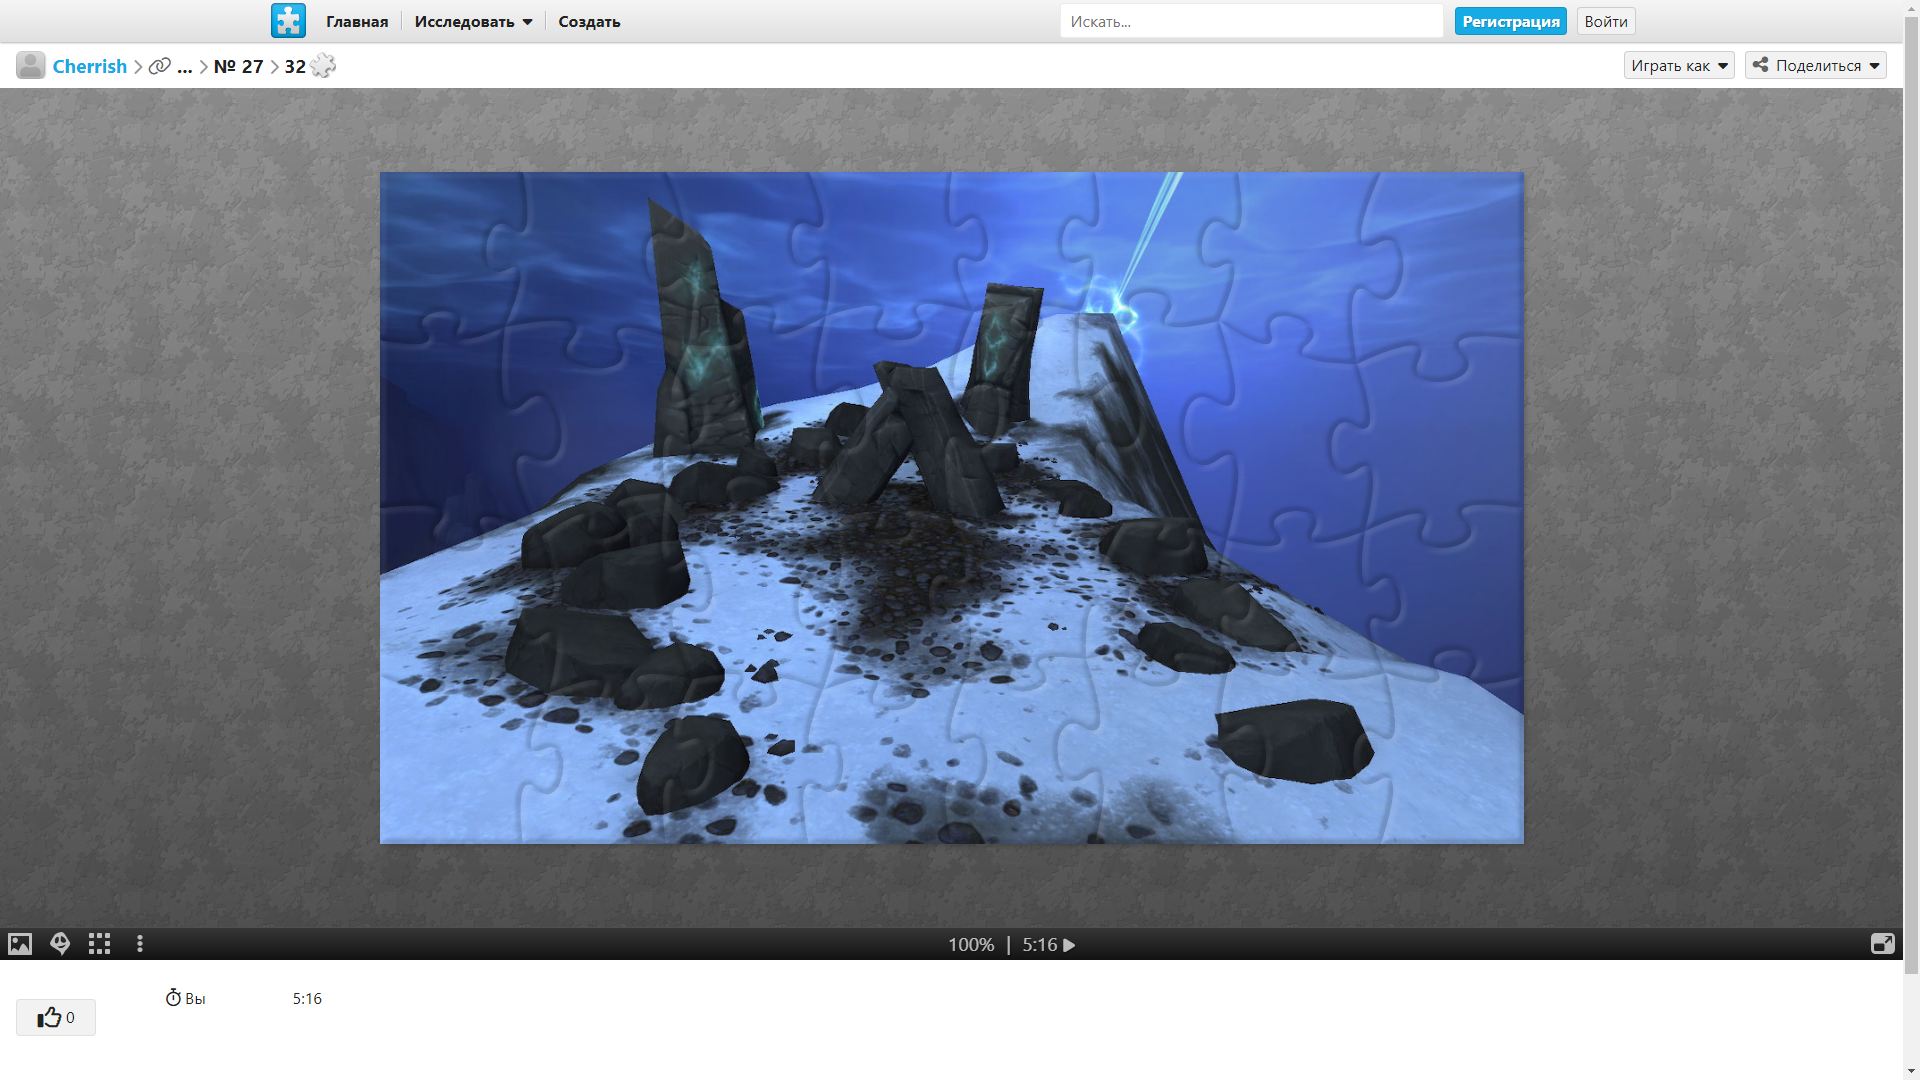Image resolution: width=1920 pixels, height=1080 pixels.
Task: Click the completed puzzle image
Action: point(951,508)
